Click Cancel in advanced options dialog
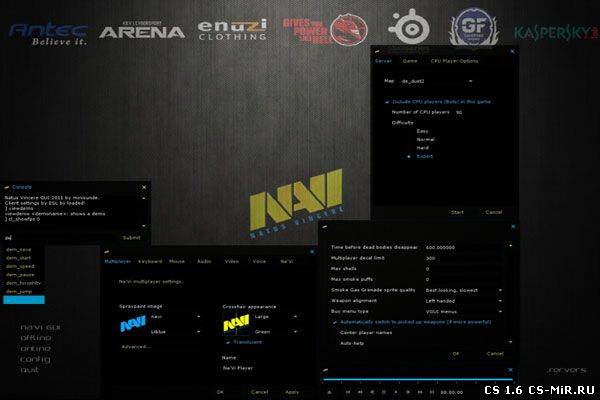 tap(495, 354)
